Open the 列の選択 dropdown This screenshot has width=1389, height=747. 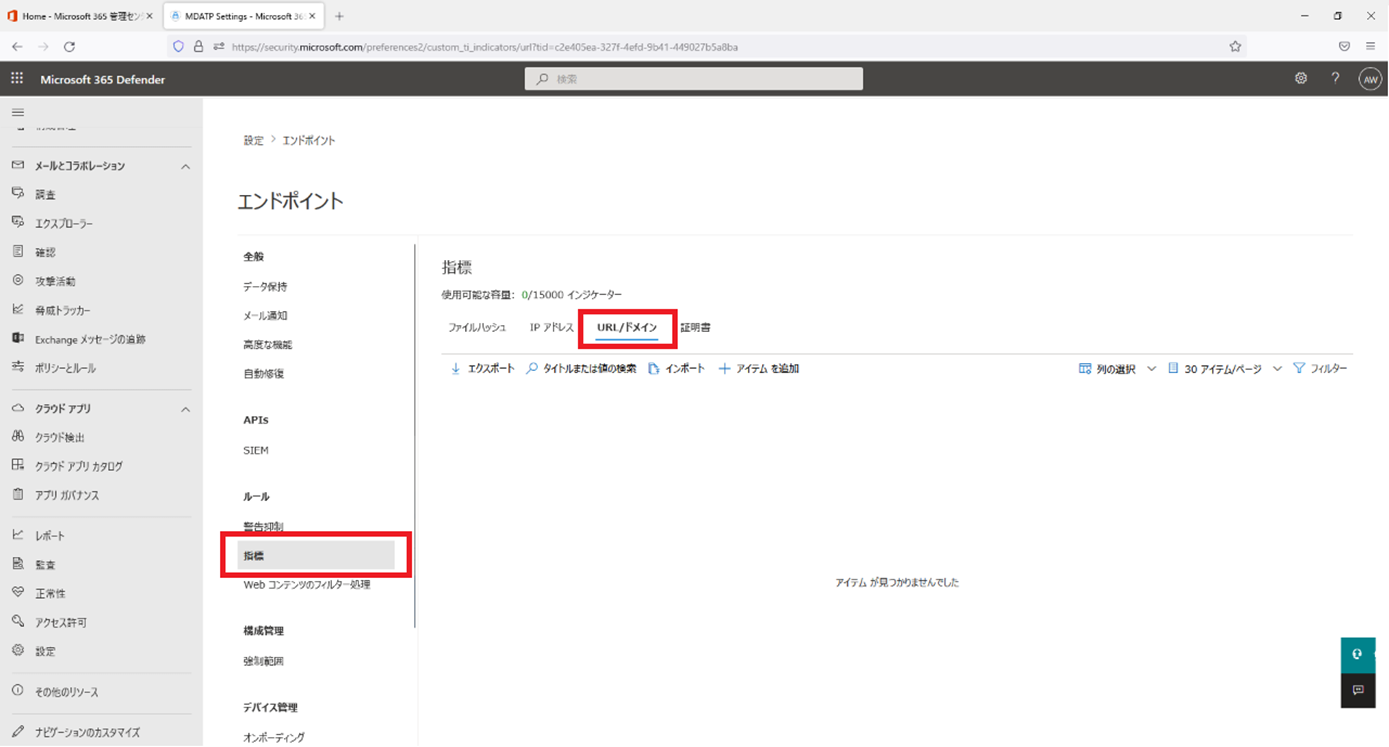(x=1117, y=369)
